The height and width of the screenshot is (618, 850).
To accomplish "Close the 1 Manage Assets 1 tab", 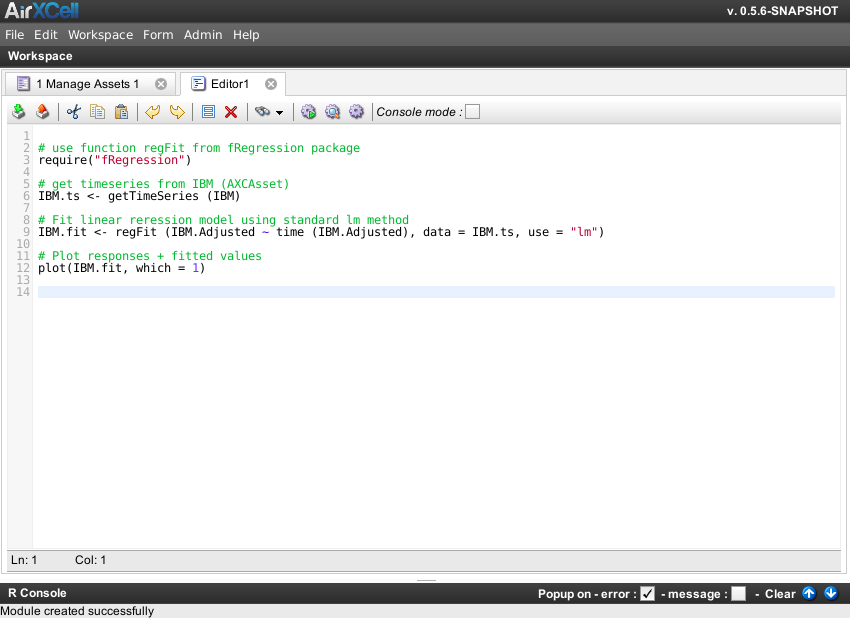I will (161, 84).
